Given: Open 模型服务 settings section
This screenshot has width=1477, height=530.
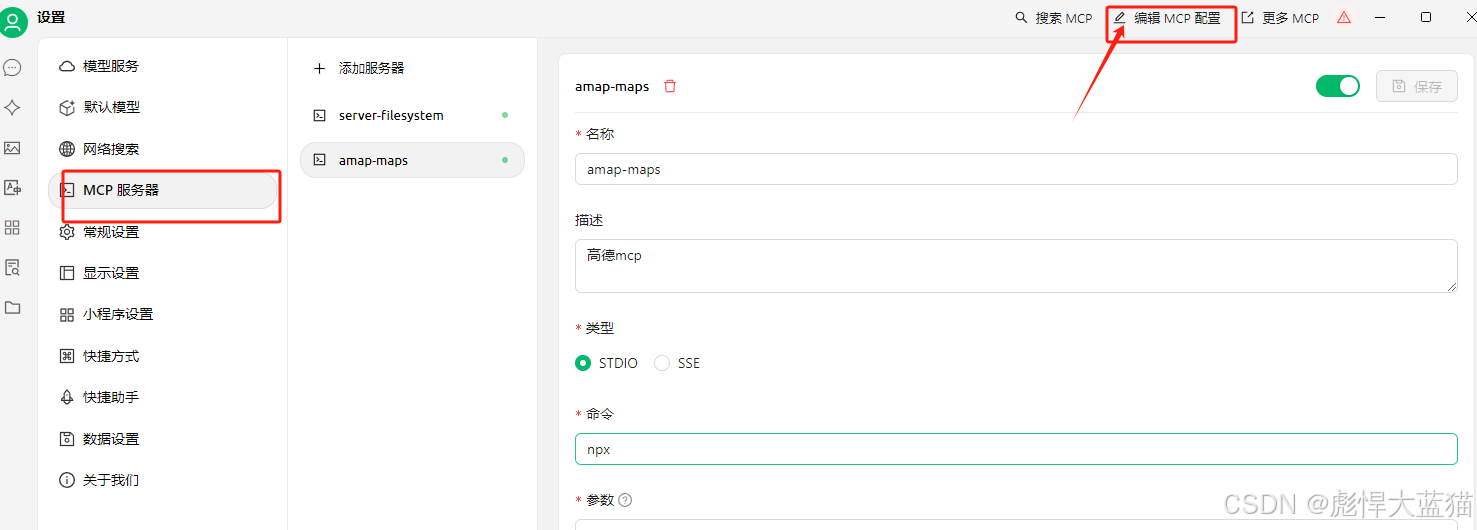Looking at the screenshot, I should 163,66.
